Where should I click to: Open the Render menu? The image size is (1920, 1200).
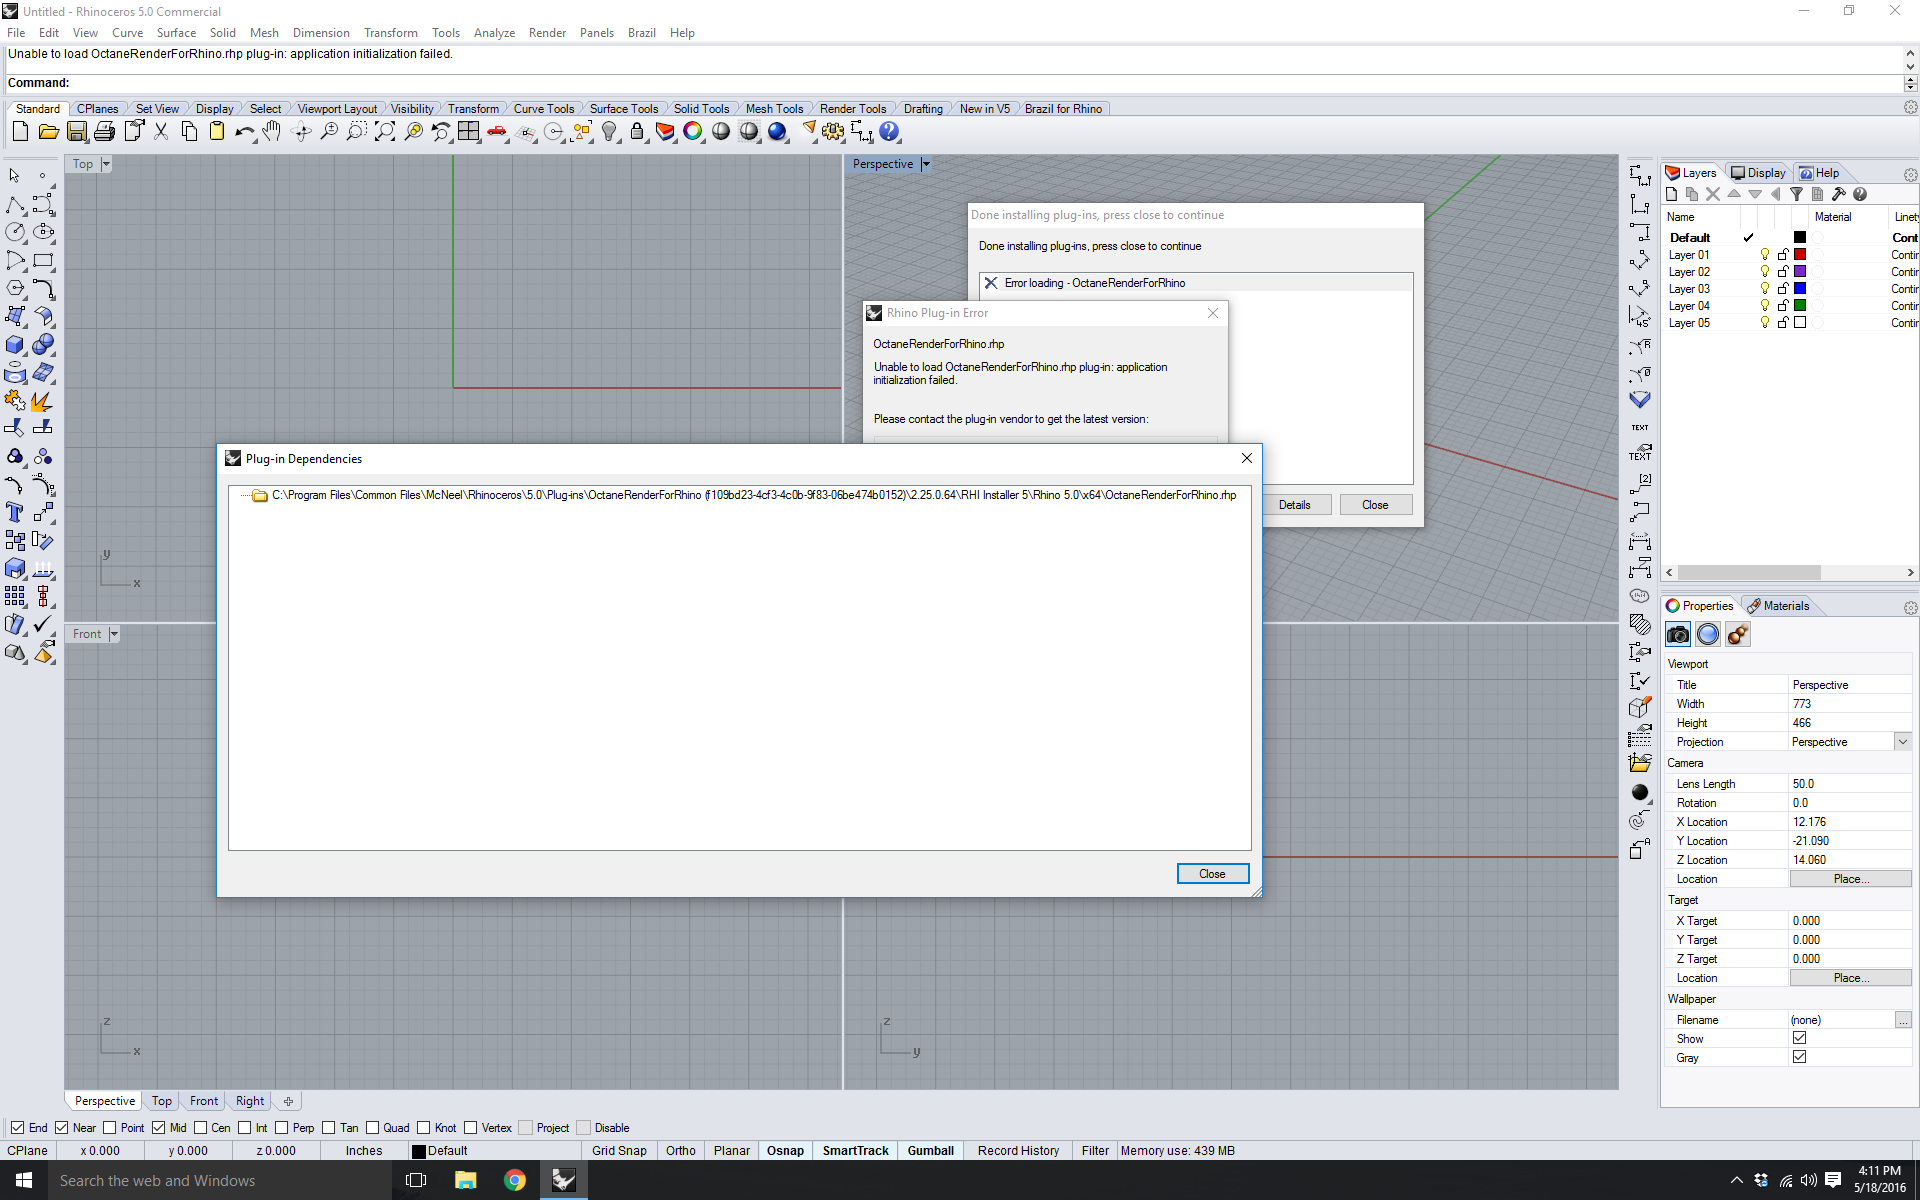click(547, 33)
